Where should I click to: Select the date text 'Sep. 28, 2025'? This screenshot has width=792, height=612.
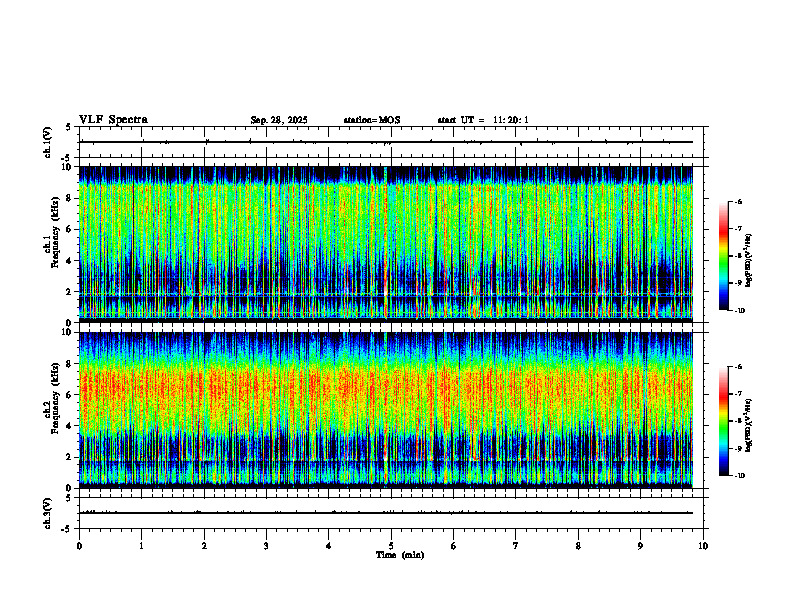[x=279, y=120]
